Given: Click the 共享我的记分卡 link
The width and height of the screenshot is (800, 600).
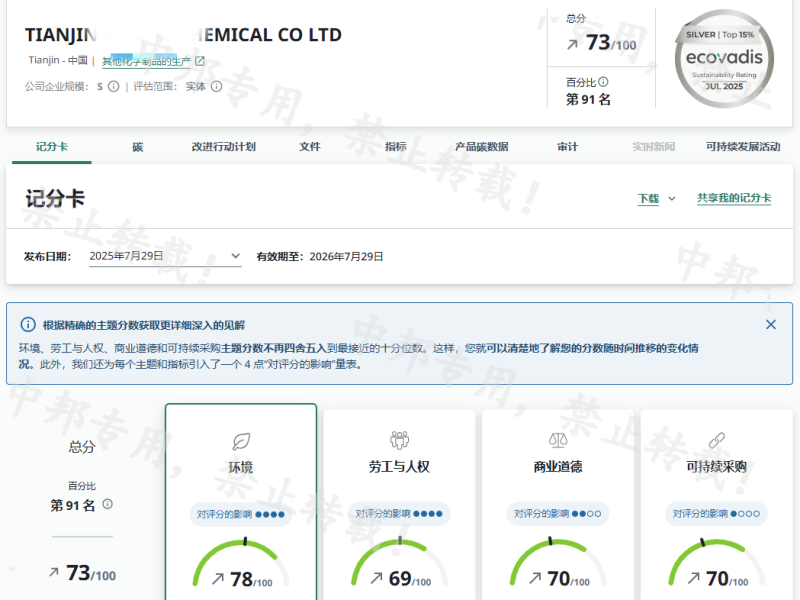Looking at the screenshot, I should [x=733, y=199].
